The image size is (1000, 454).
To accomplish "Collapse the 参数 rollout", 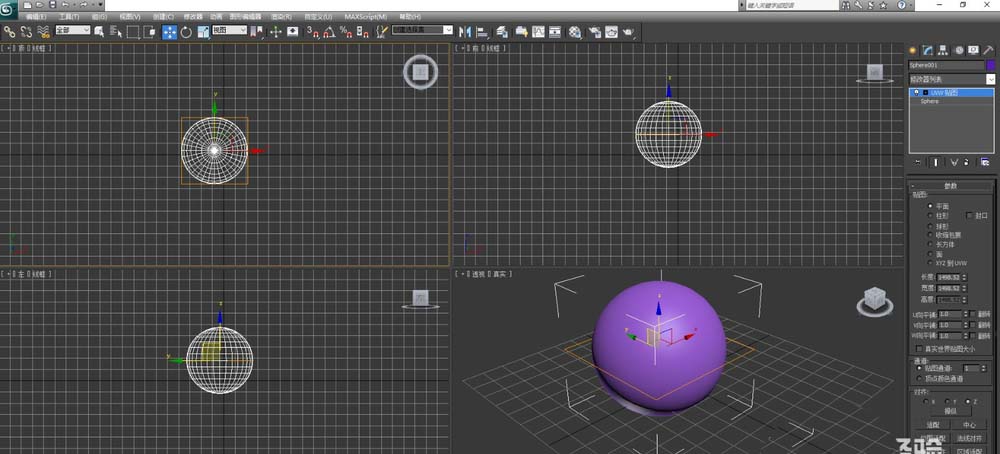I will (x=951, y=186).
